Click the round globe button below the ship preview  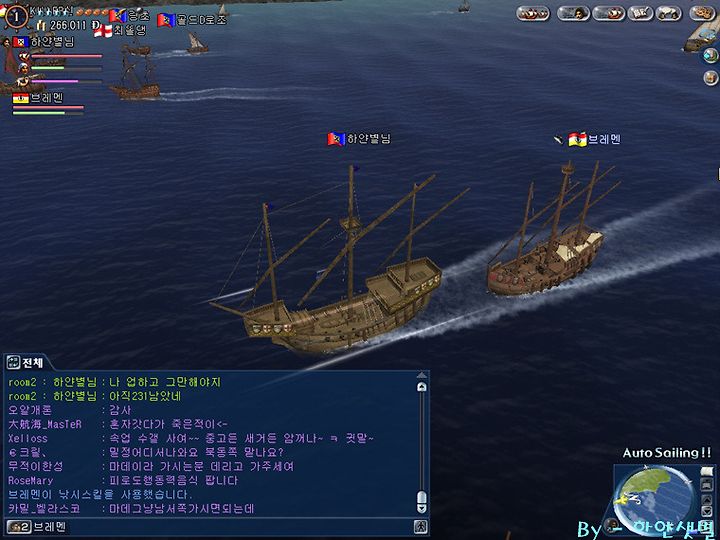pyautogui.click(x=710, y=56)
